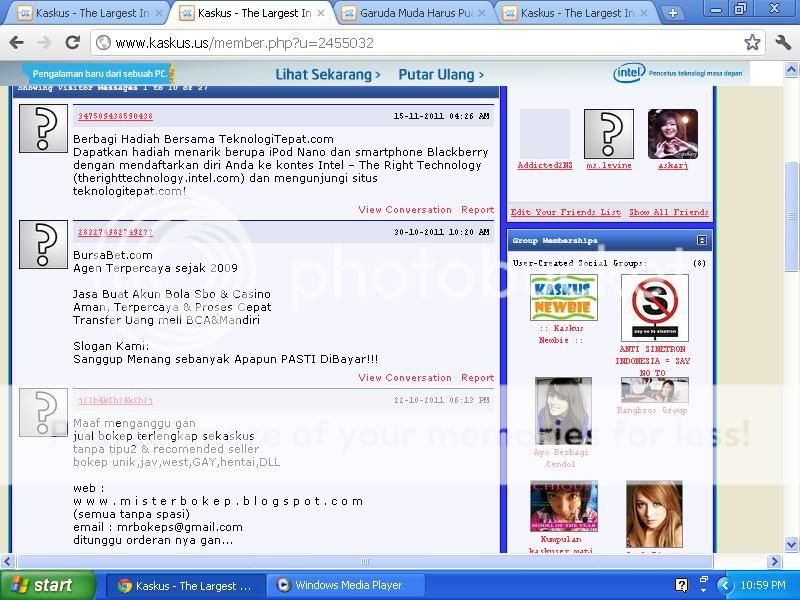Collapse the Group Memberships panel
800x600 pixels.
(702, 240)
